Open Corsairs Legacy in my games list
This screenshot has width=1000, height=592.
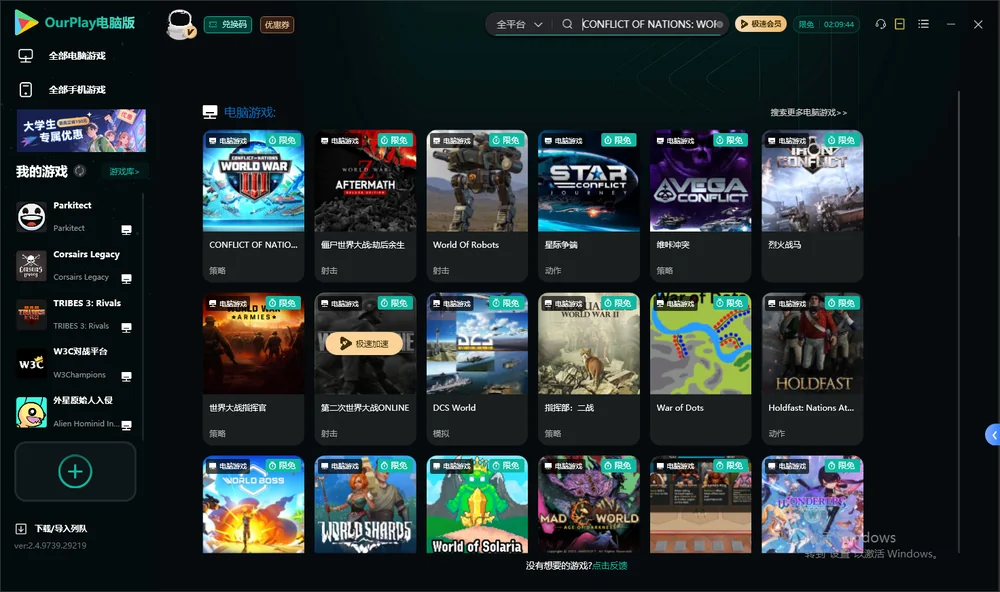tap(75, 265)
